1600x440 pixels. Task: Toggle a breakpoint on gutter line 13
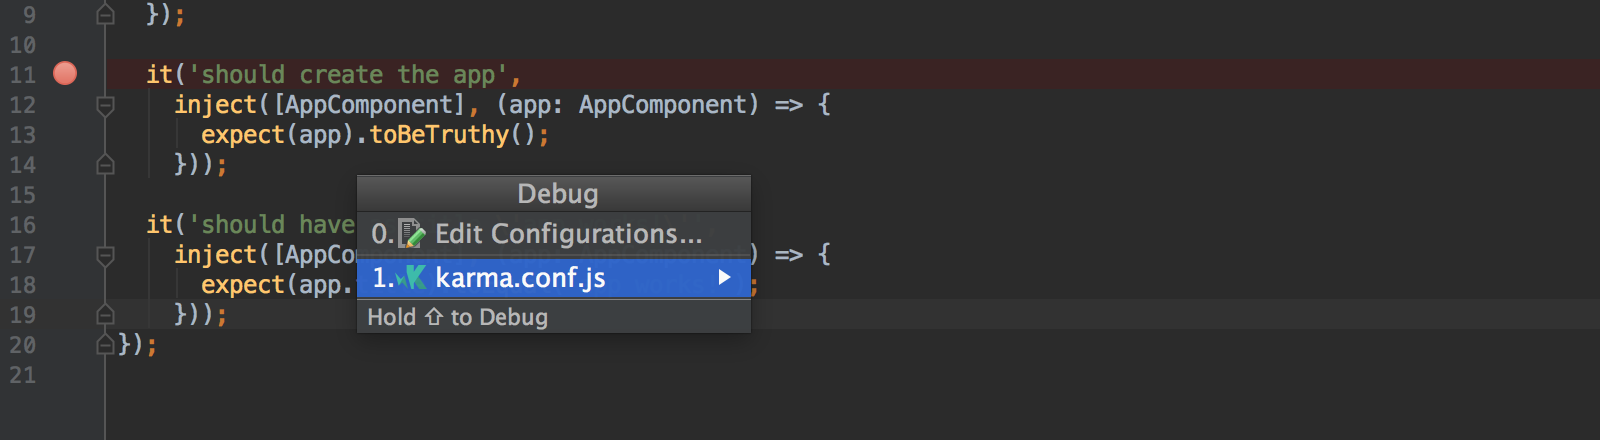65,134
